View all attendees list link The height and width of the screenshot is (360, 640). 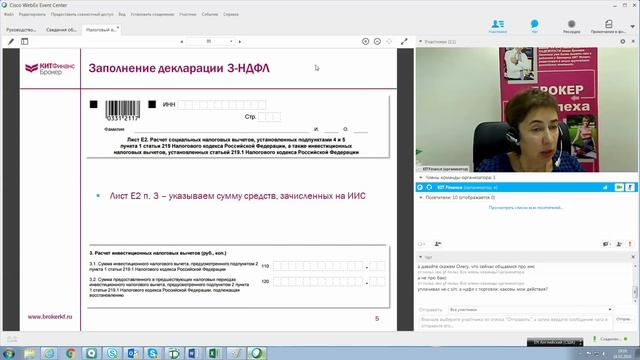(526, 208)
